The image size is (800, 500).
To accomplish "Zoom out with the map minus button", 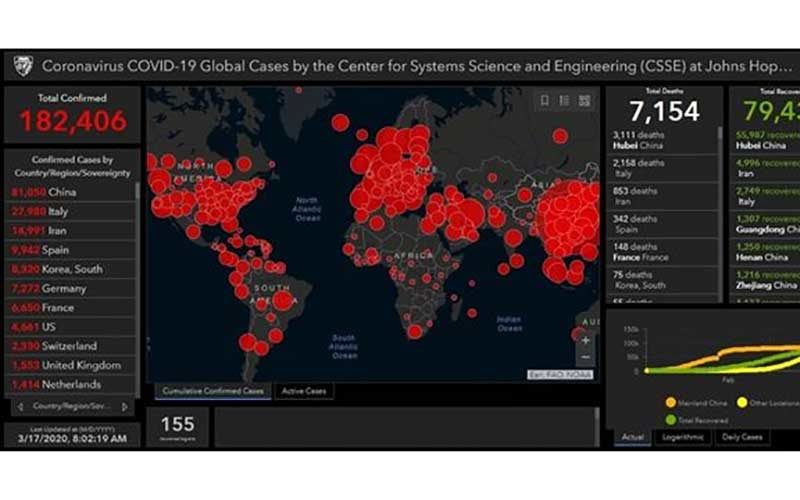I will tap(586, 357).
